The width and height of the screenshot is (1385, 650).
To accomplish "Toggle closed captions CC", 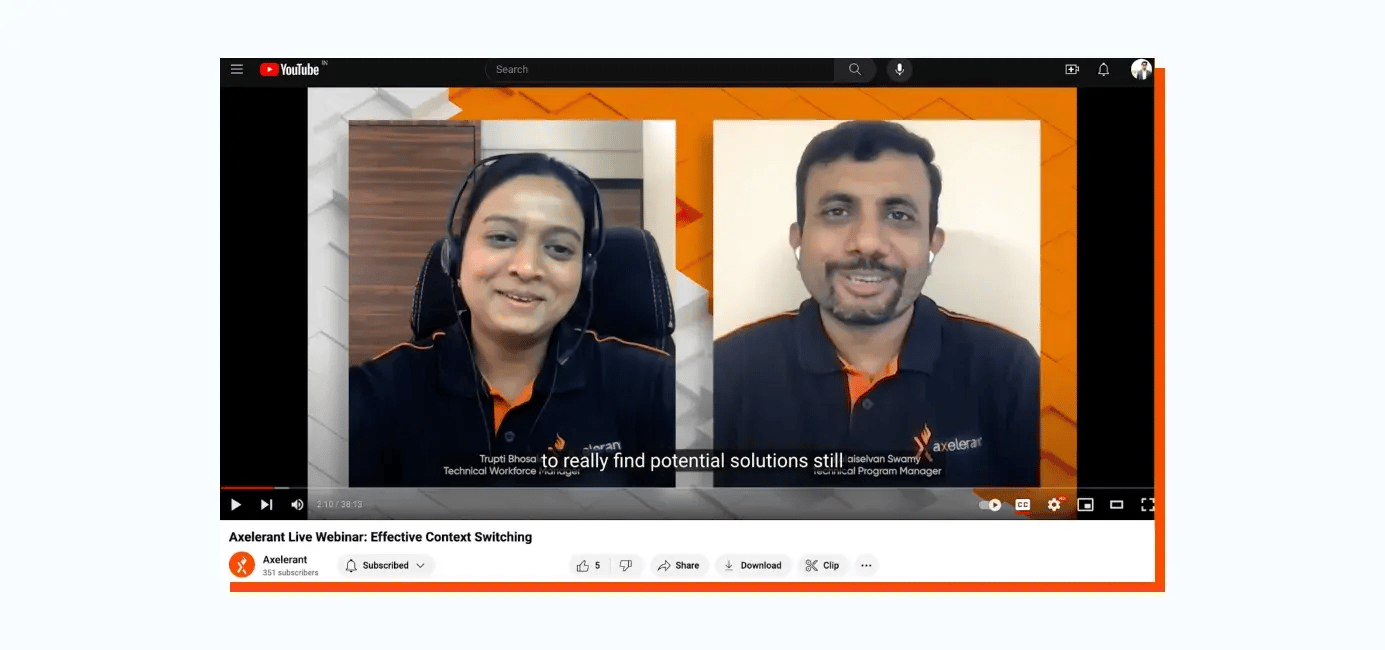I will click(1022, 505).
